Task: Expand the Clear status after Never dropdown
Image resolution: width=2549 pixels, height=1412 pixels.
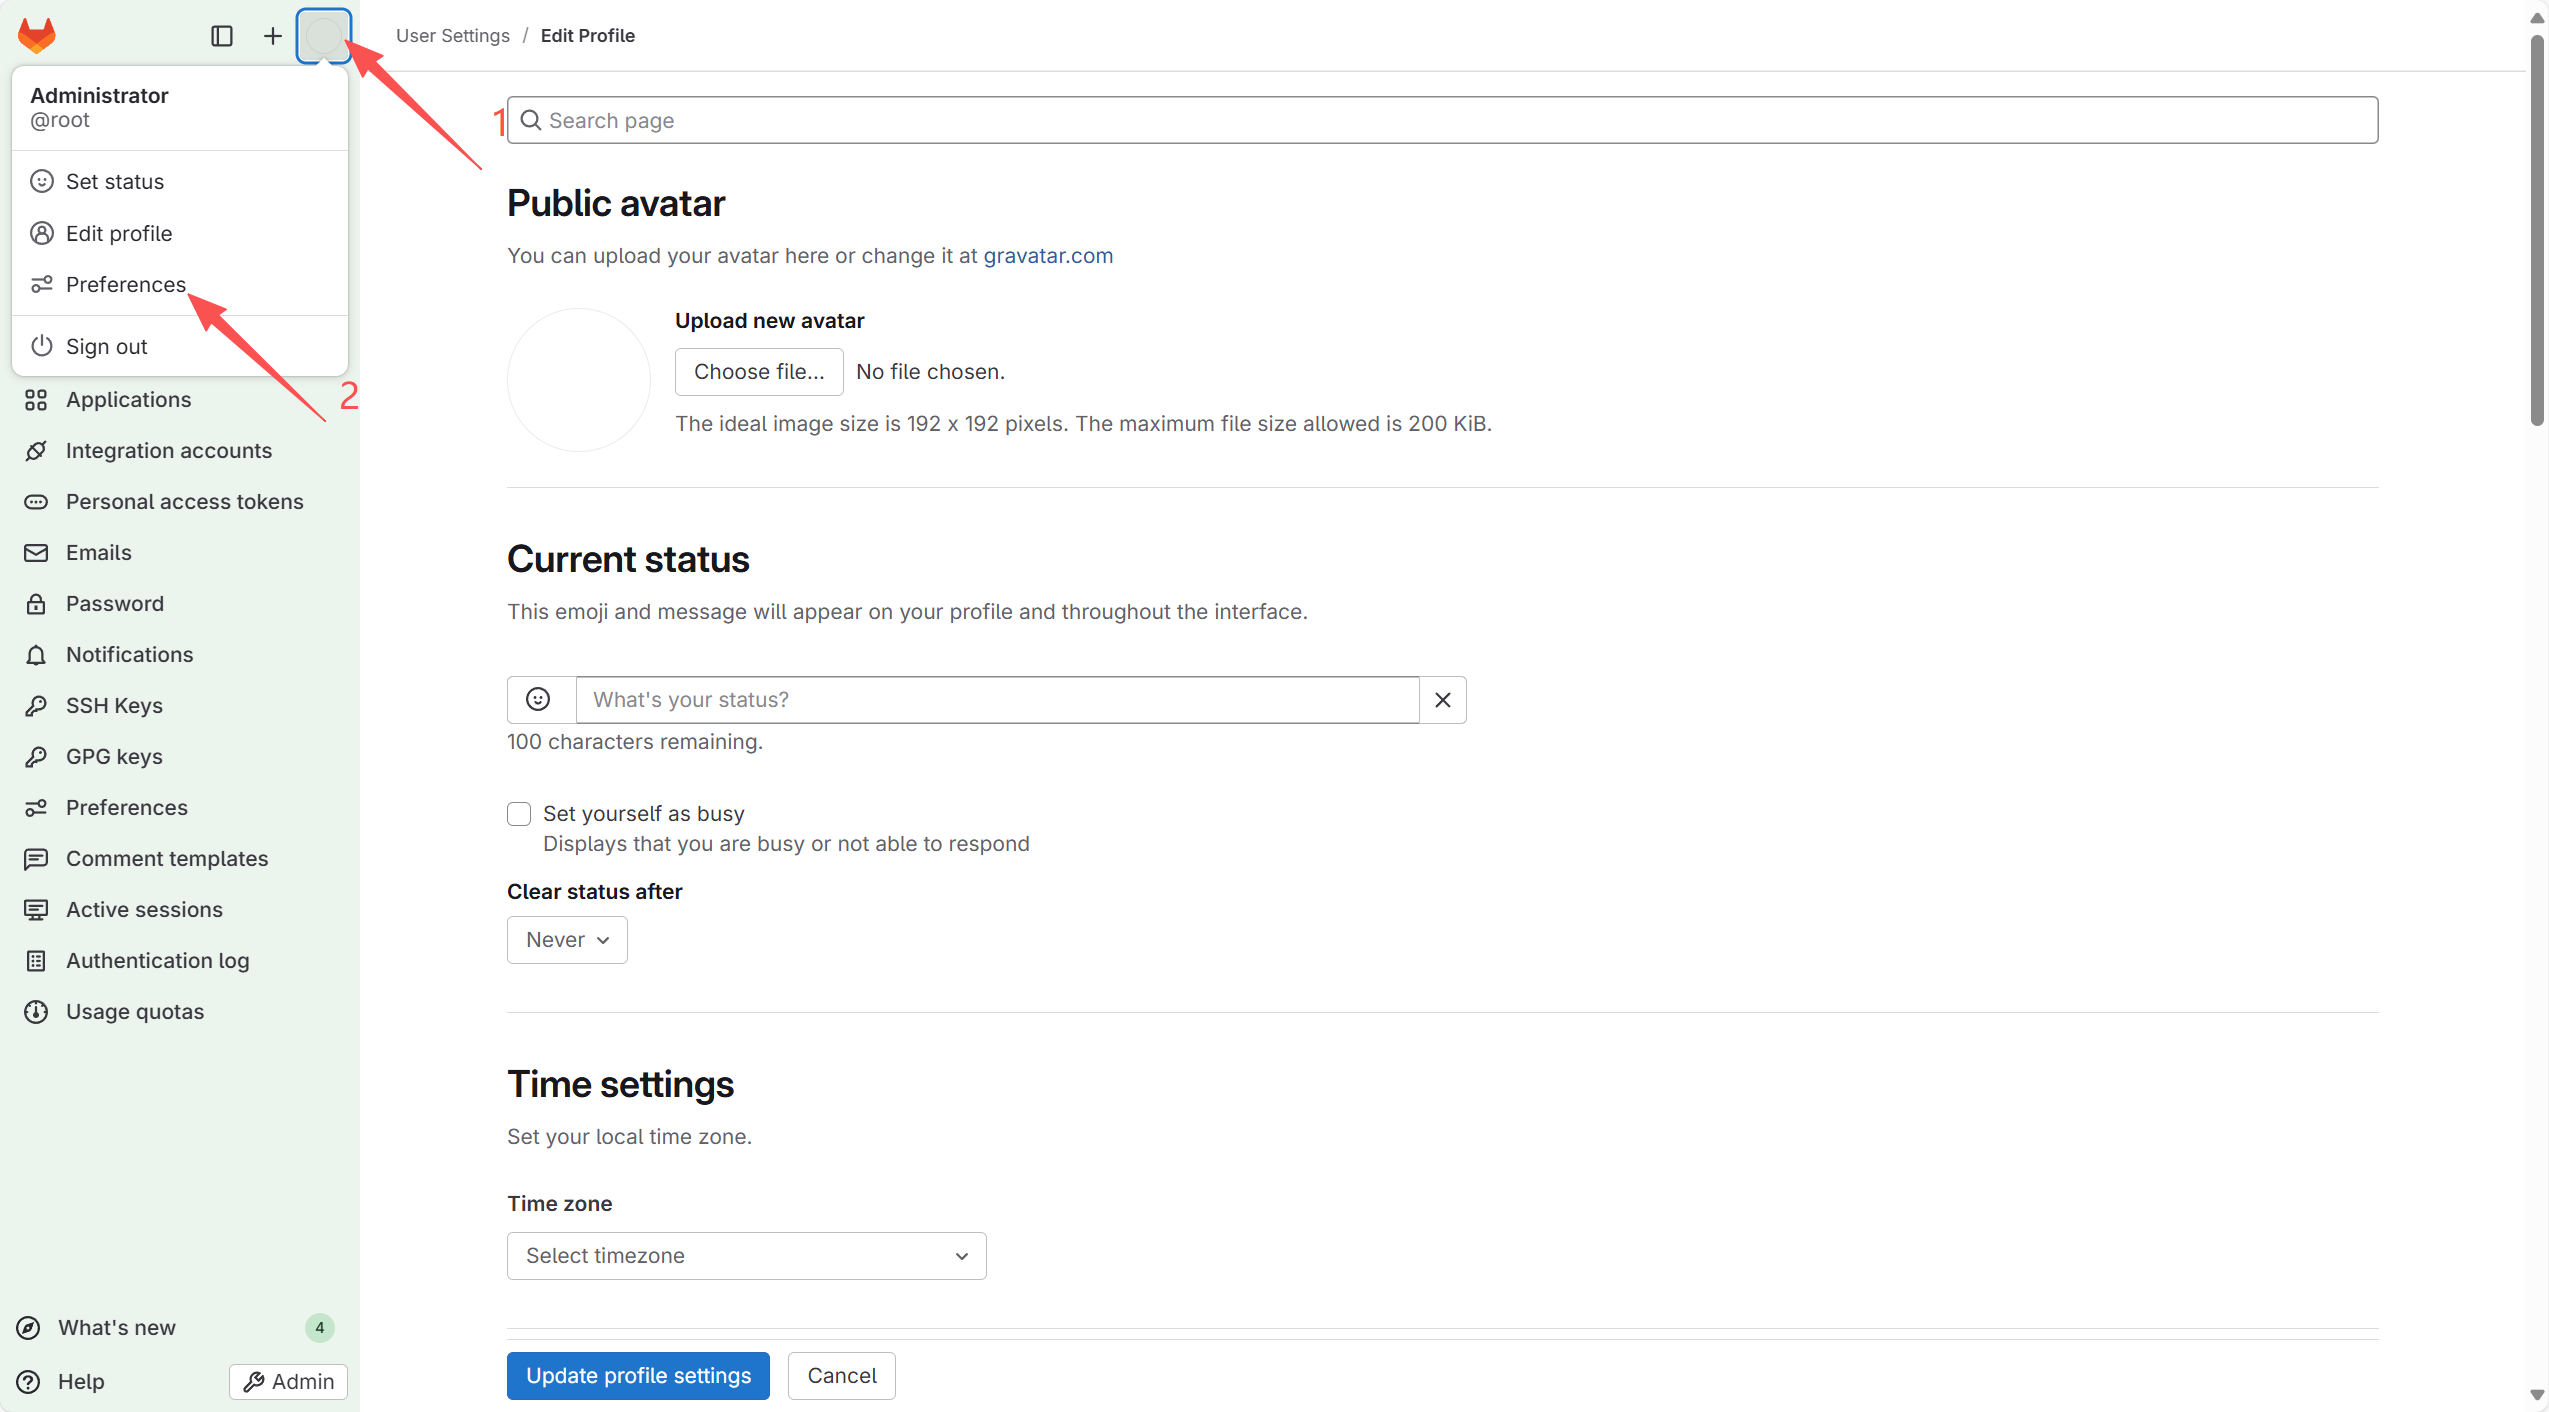Action: [x=567, y=940]
